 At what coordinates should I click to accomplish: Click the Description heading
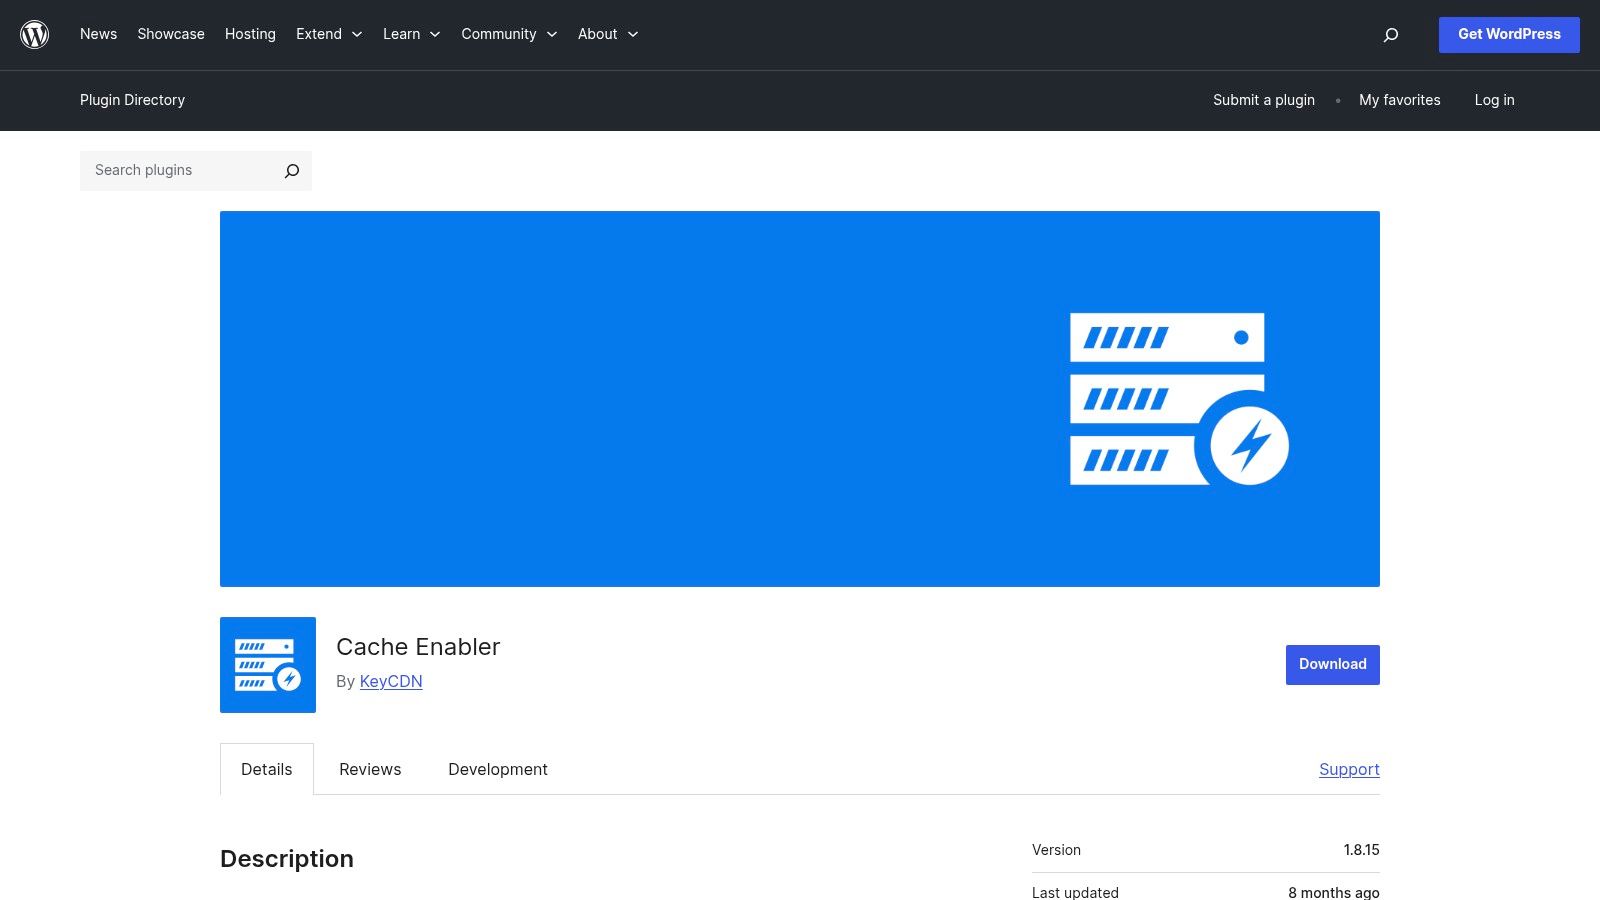point(287,859)
